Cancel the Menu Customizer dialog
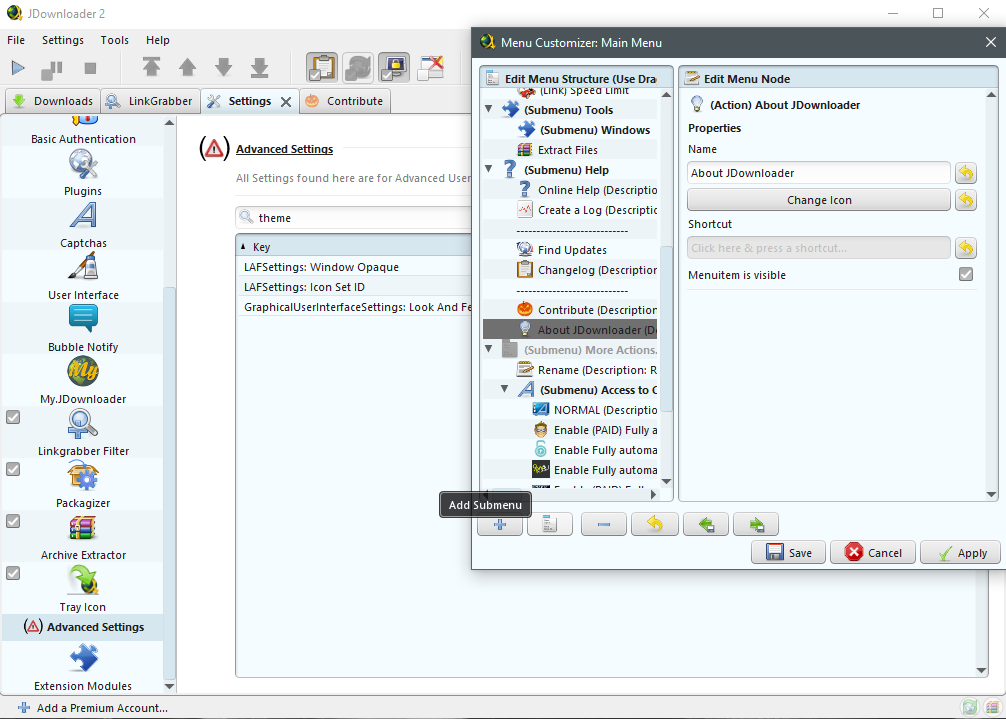Image resolution: width=1006 pixels, height=719 pixels. (x=873, y=552)
